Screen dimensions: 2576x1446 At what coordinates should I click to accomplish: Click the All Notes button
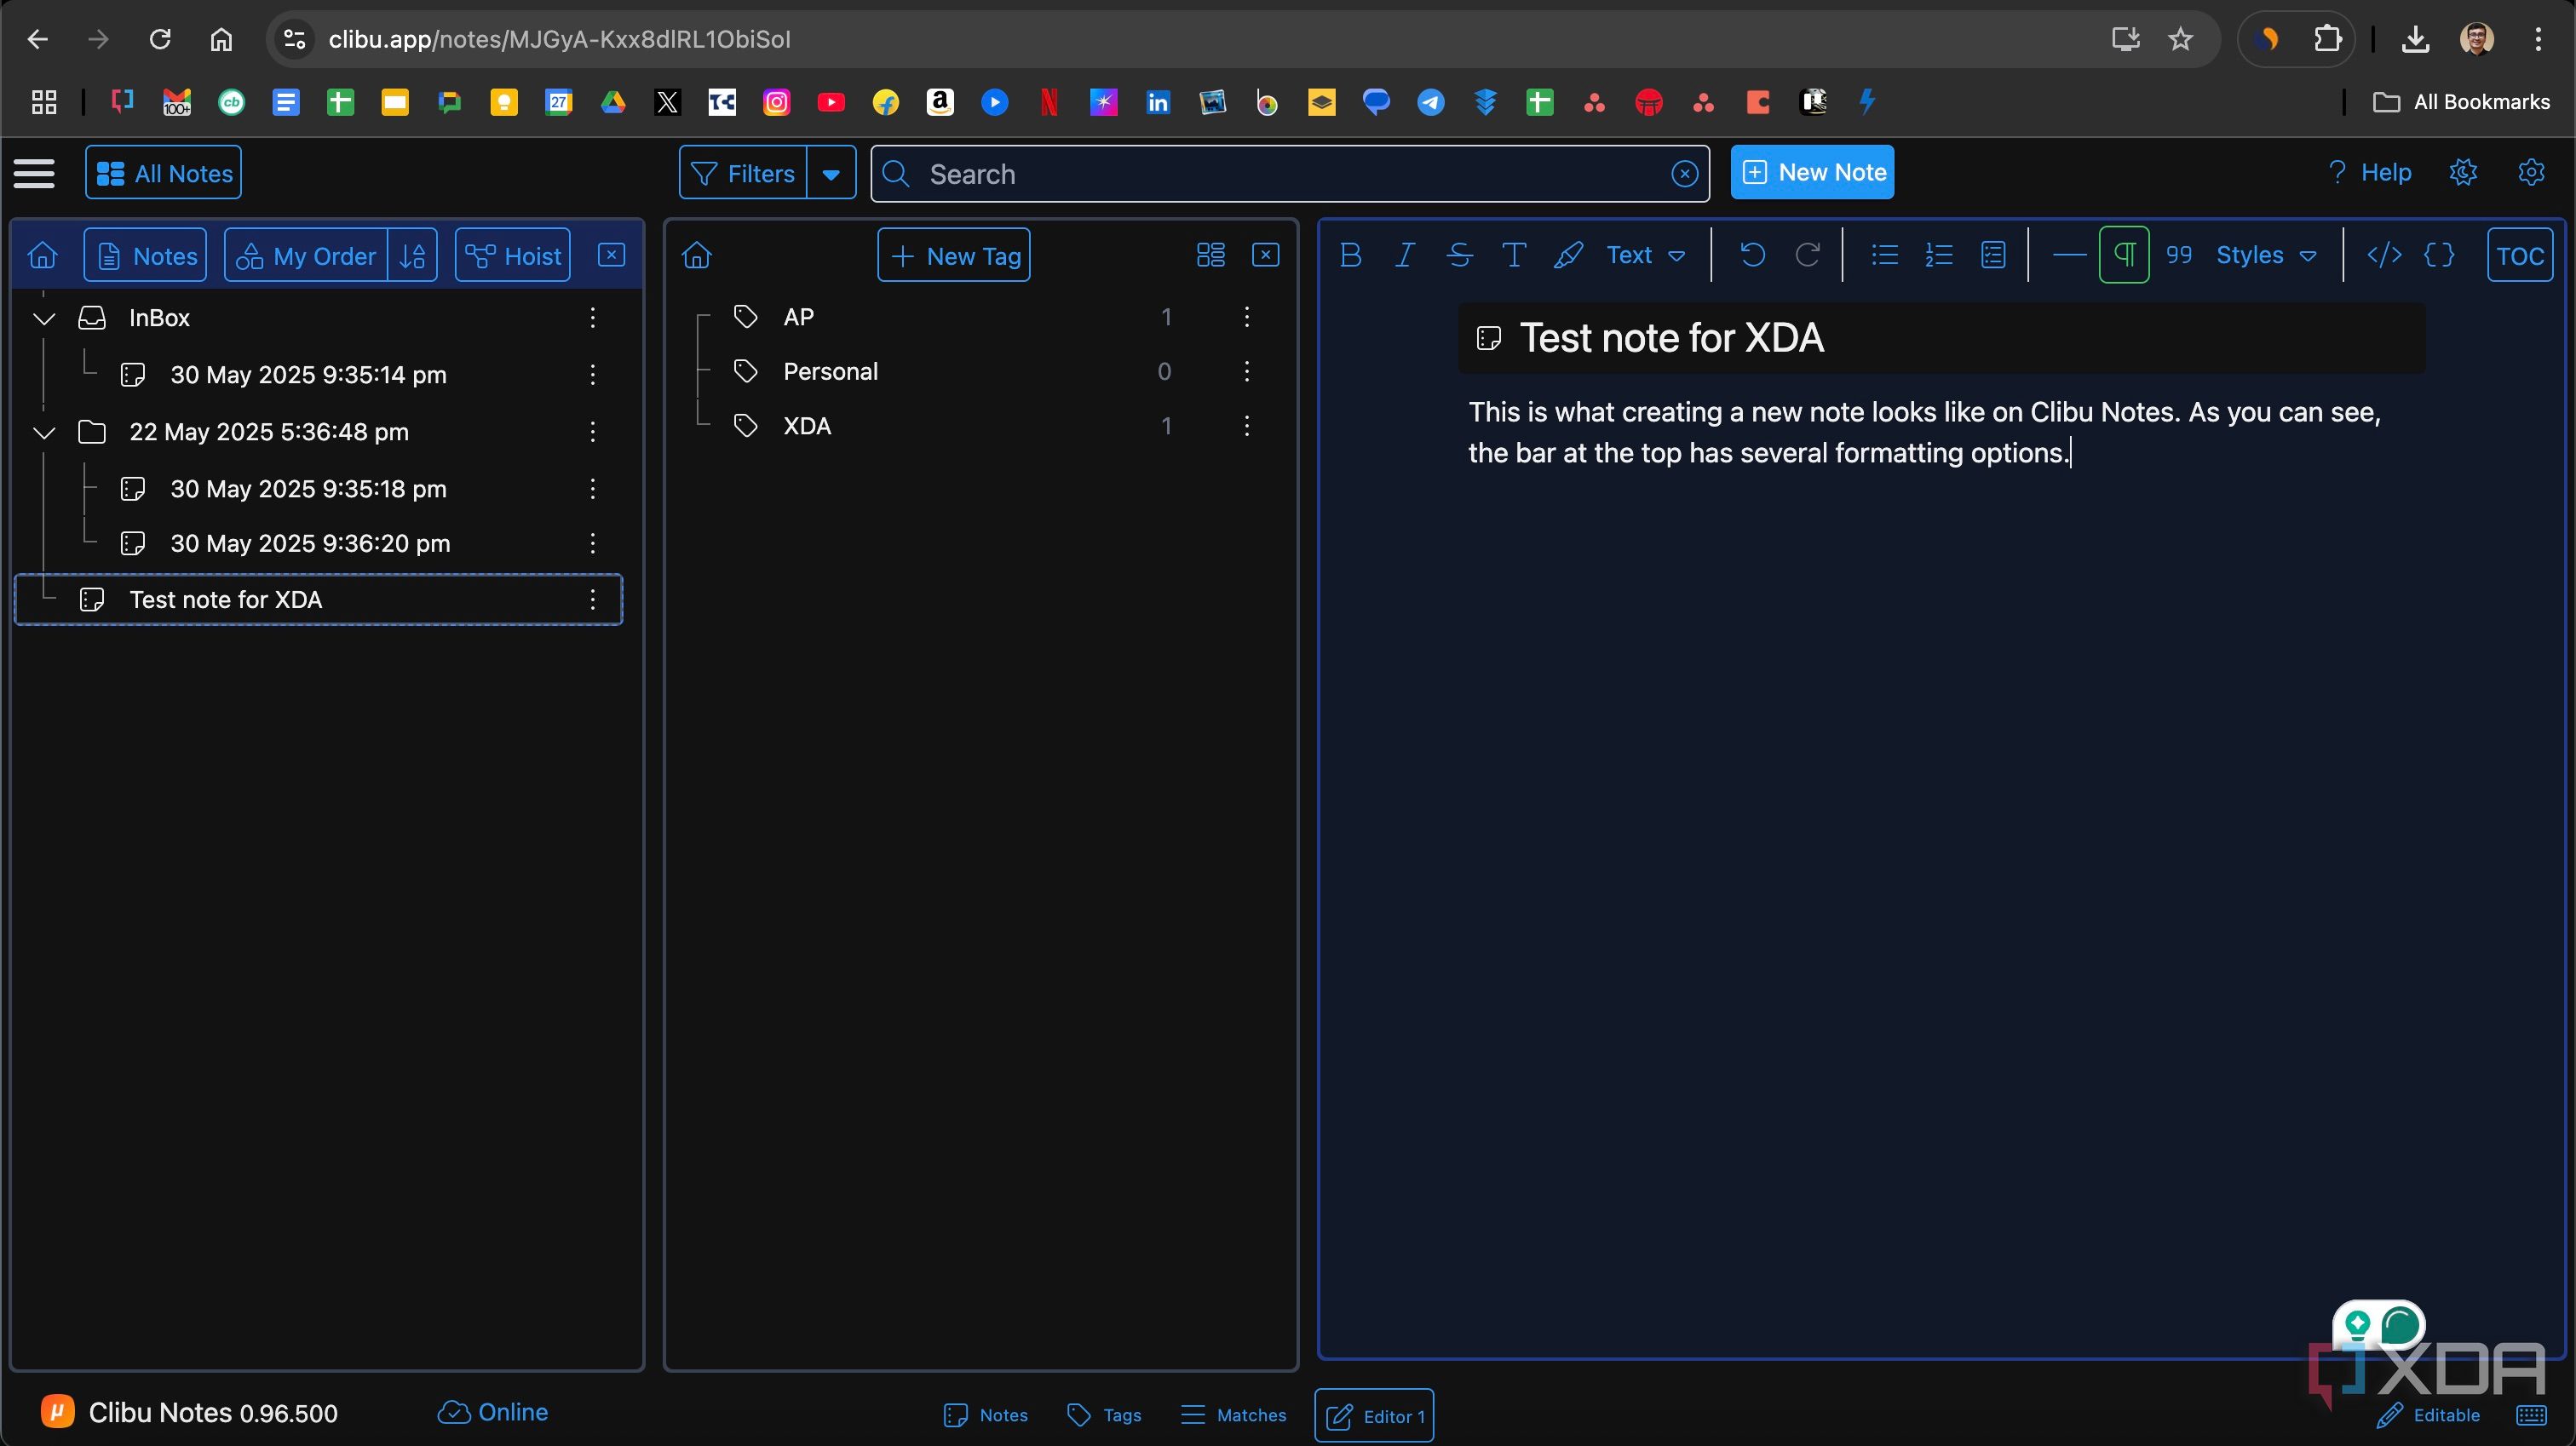pyautogui.click(x=164, y=174)
